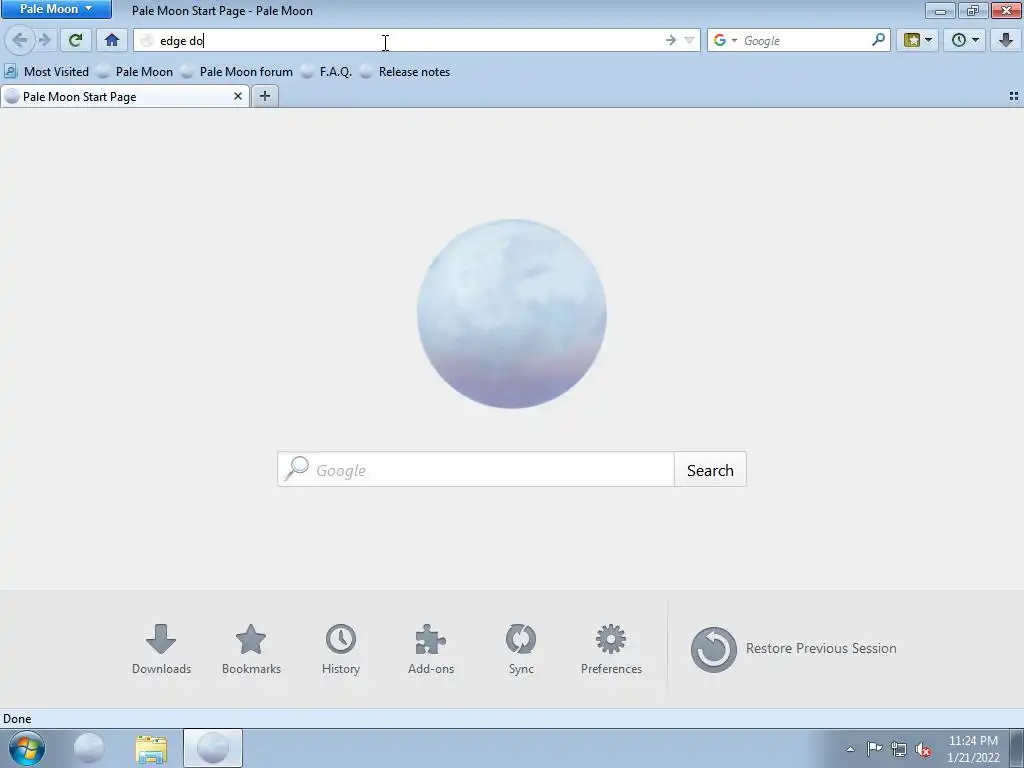Open the history toolbar dropdown
The width and height of the screenshot is (1024, 768).
click(965, 40)
